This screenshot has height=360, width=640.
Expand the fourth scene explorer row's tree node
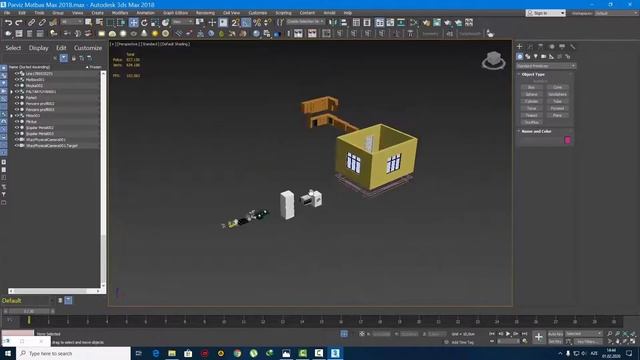click(x=12, y=92)
